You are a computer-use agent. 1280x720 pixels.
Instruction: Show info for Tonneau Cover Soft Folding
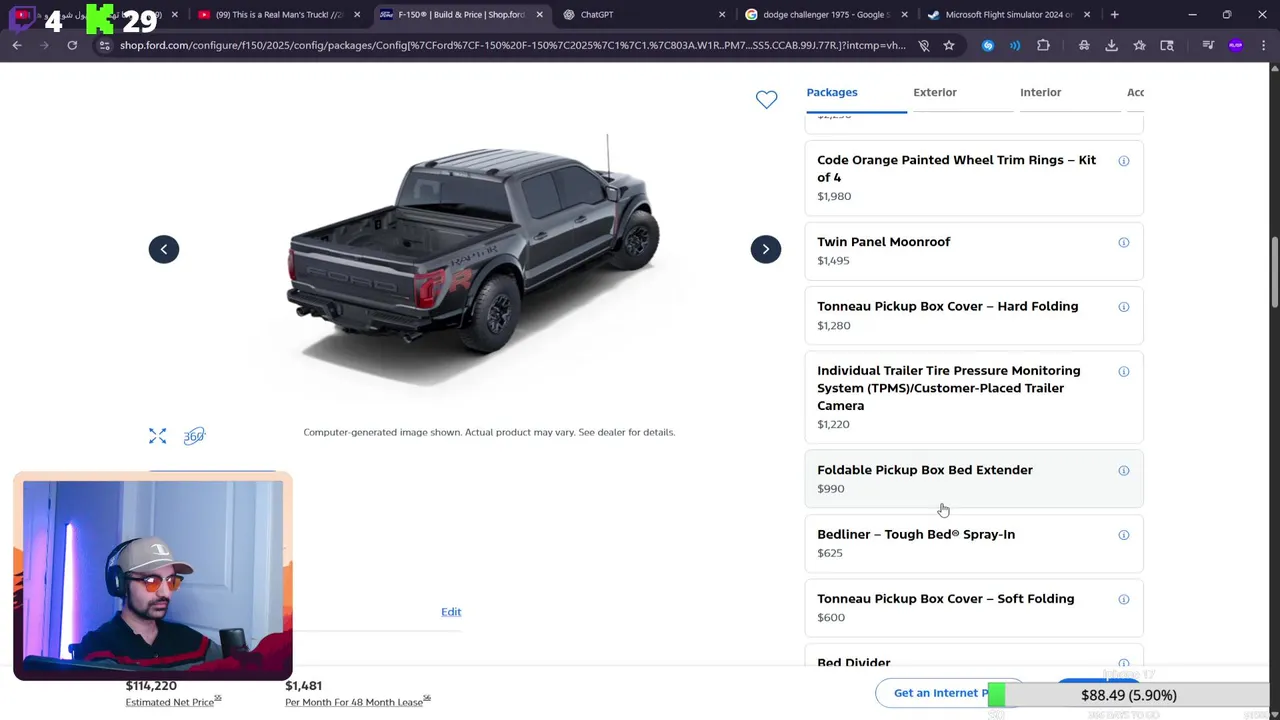click(1124, 600)
